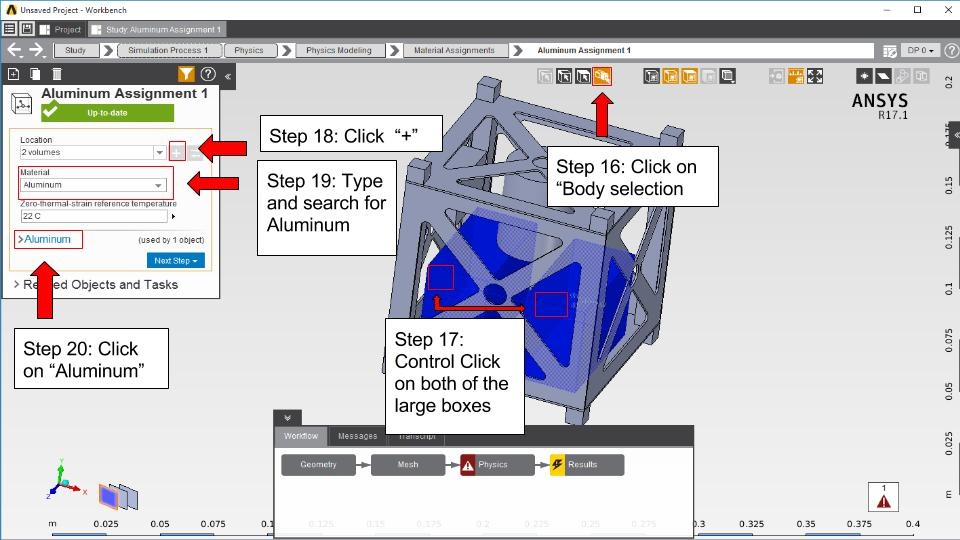The image size is (960, 540).
Task: Open the main menu list icon
Action: [x=10, y=29]
